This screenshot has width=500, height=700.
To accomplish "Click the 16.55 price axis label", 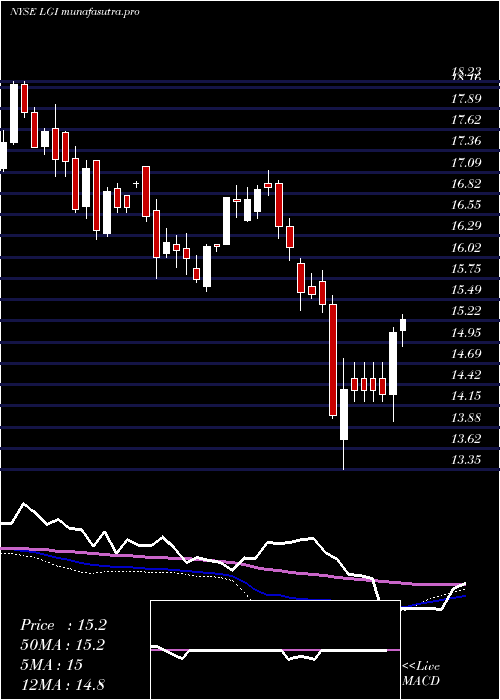I will click(466, 205).
